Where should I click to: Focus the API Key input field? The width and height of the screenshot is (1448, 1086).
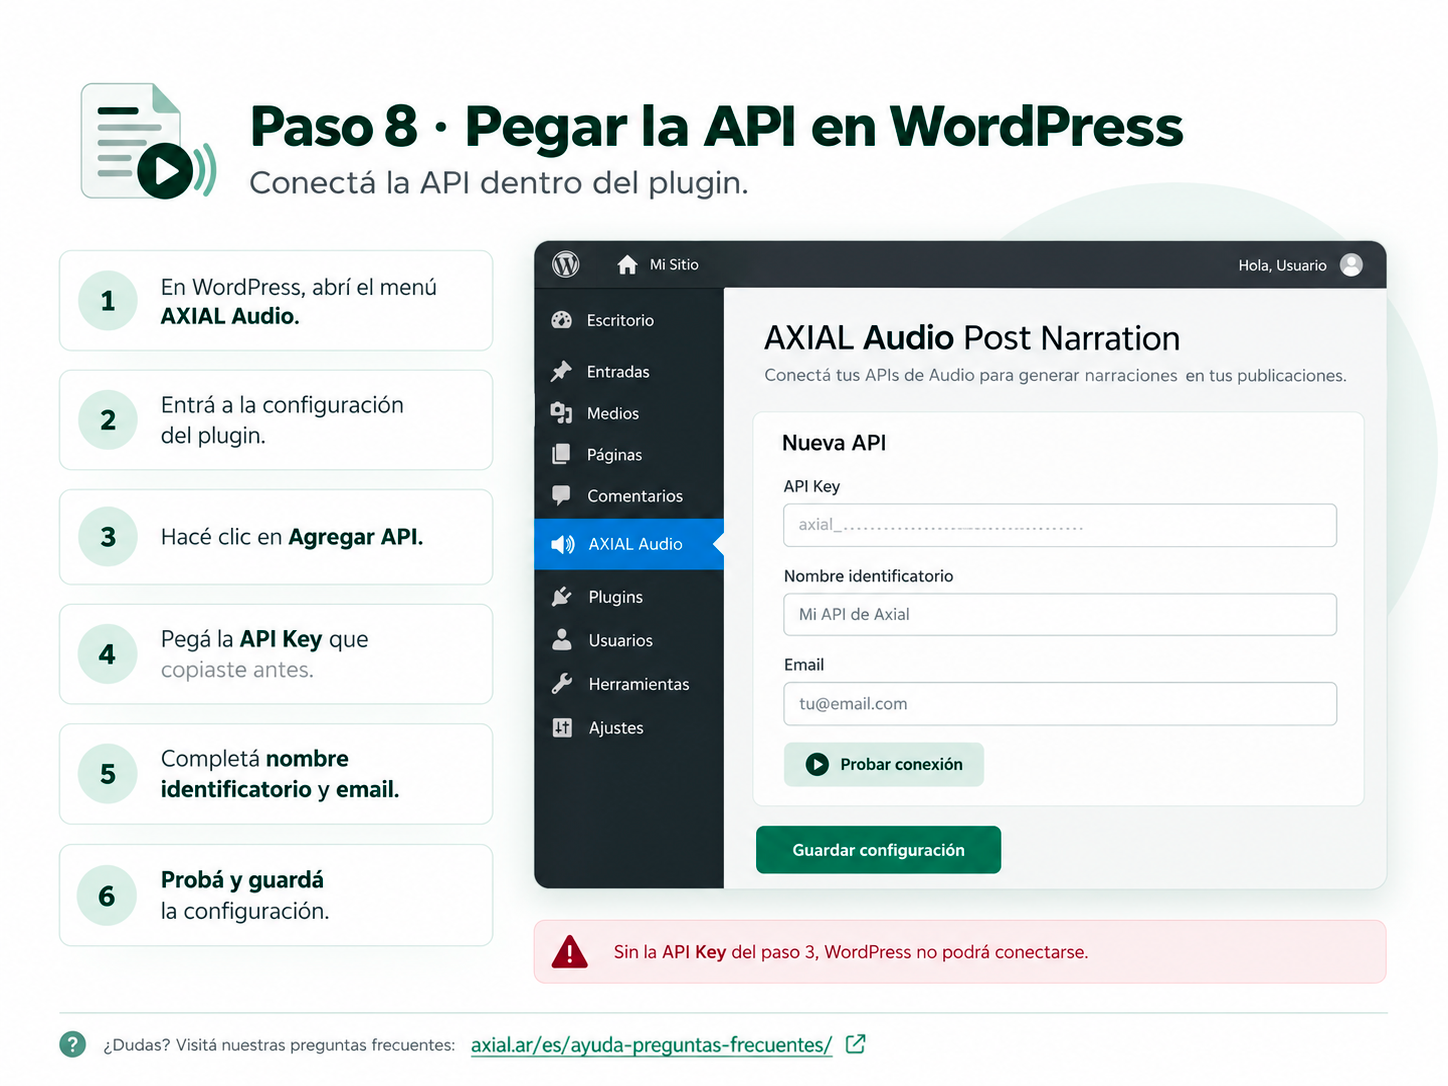click(x=1060, y=525)
